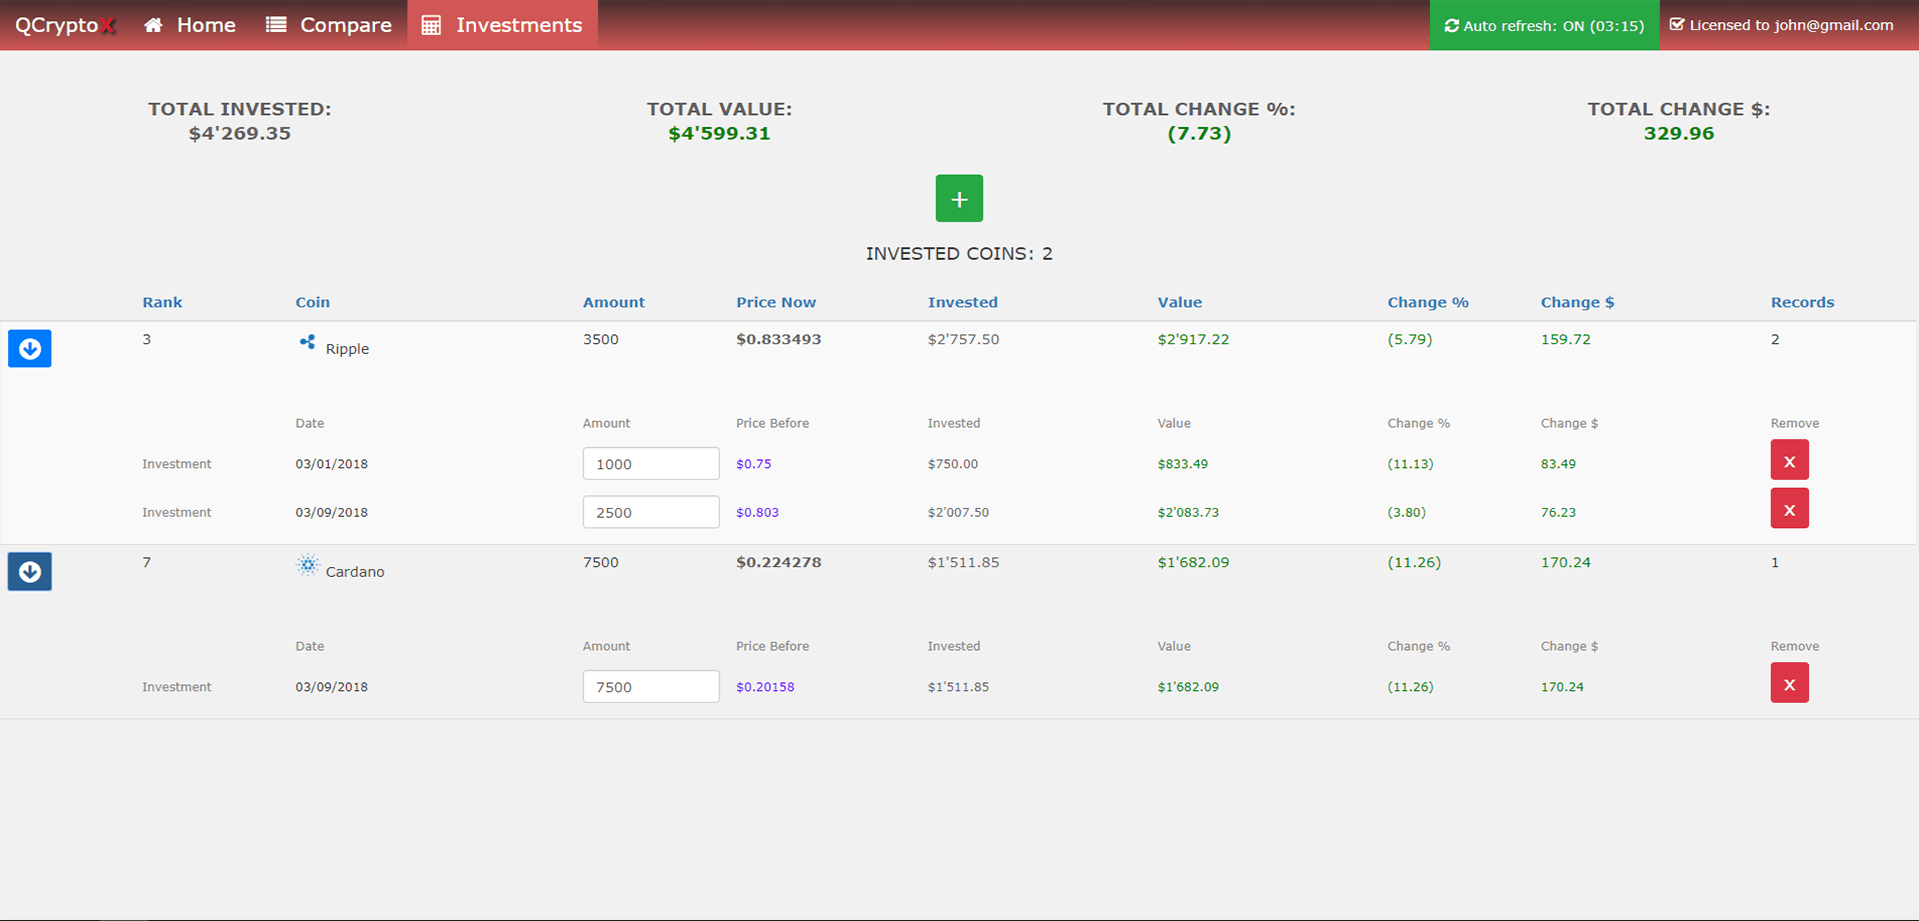Click the Cardano coin logo icon

tap(308, 566)
